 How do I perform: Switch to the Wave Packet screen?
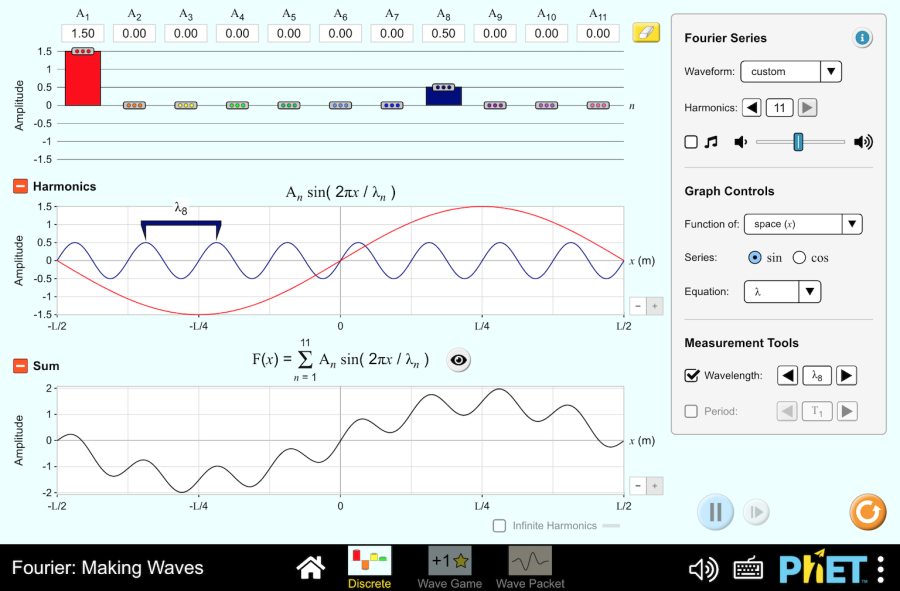(x=530, y=567)
